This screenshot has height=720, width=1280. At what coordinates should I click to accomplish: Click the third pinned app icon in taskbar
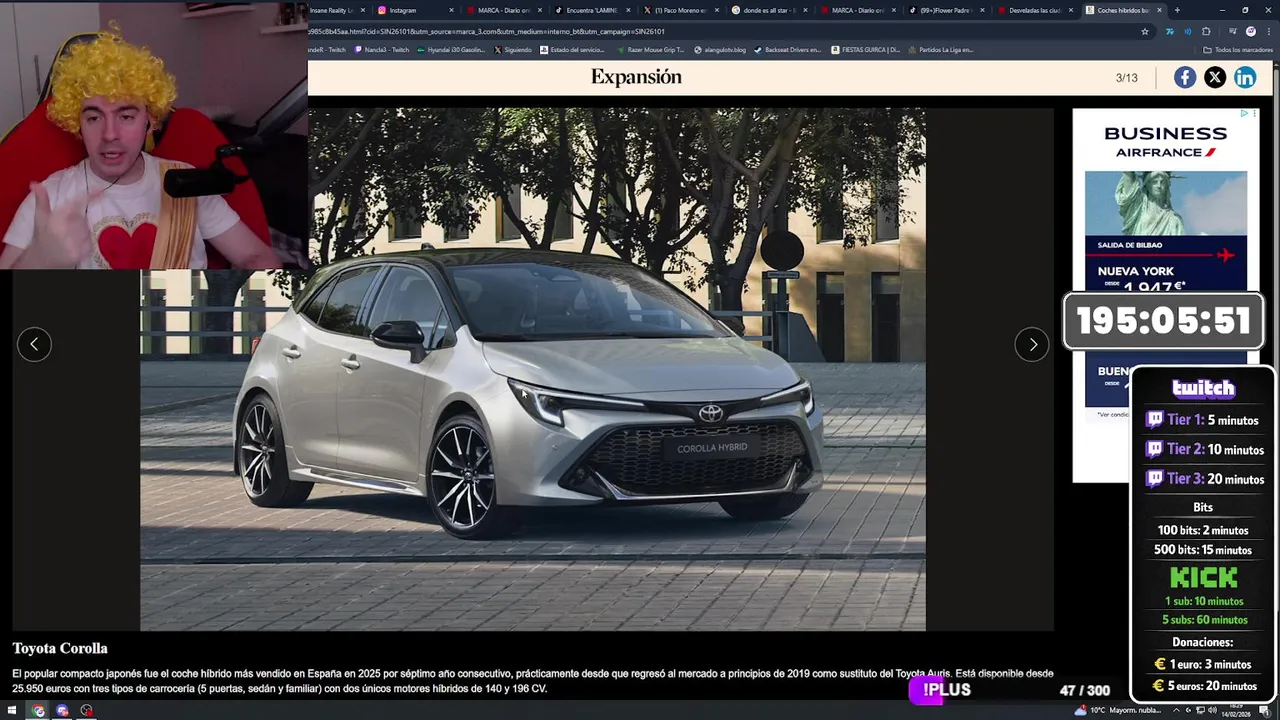pos(87,710)
